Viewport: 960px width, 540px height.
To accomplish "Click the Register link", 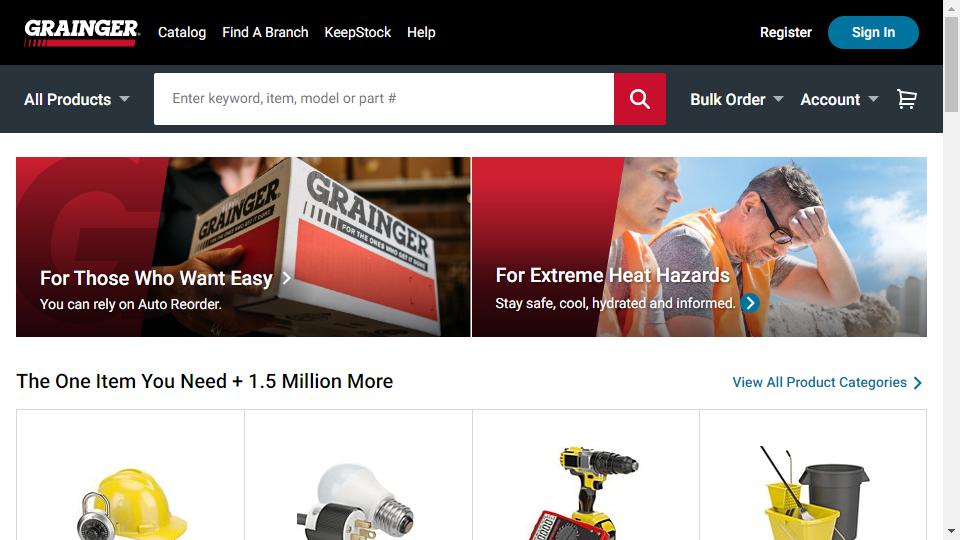I will 786,32.
